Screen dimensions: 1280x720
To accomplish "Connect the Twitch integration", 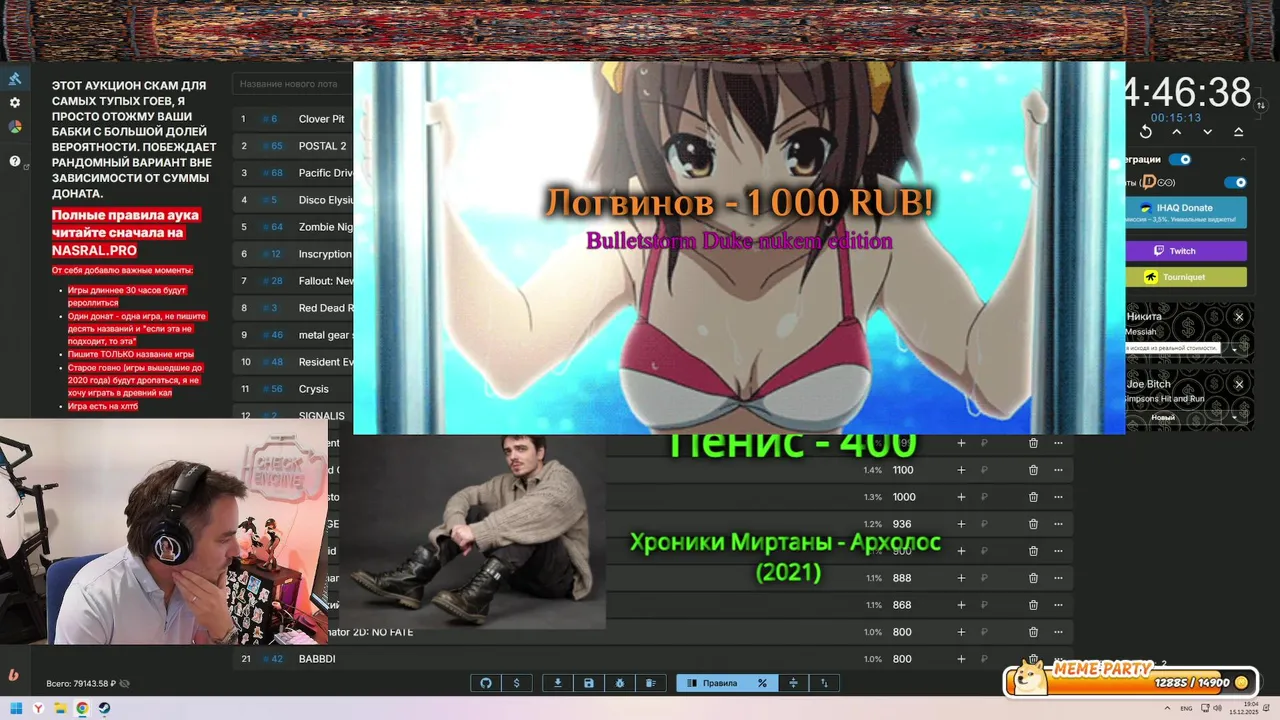I will [x=1185, y=251].
